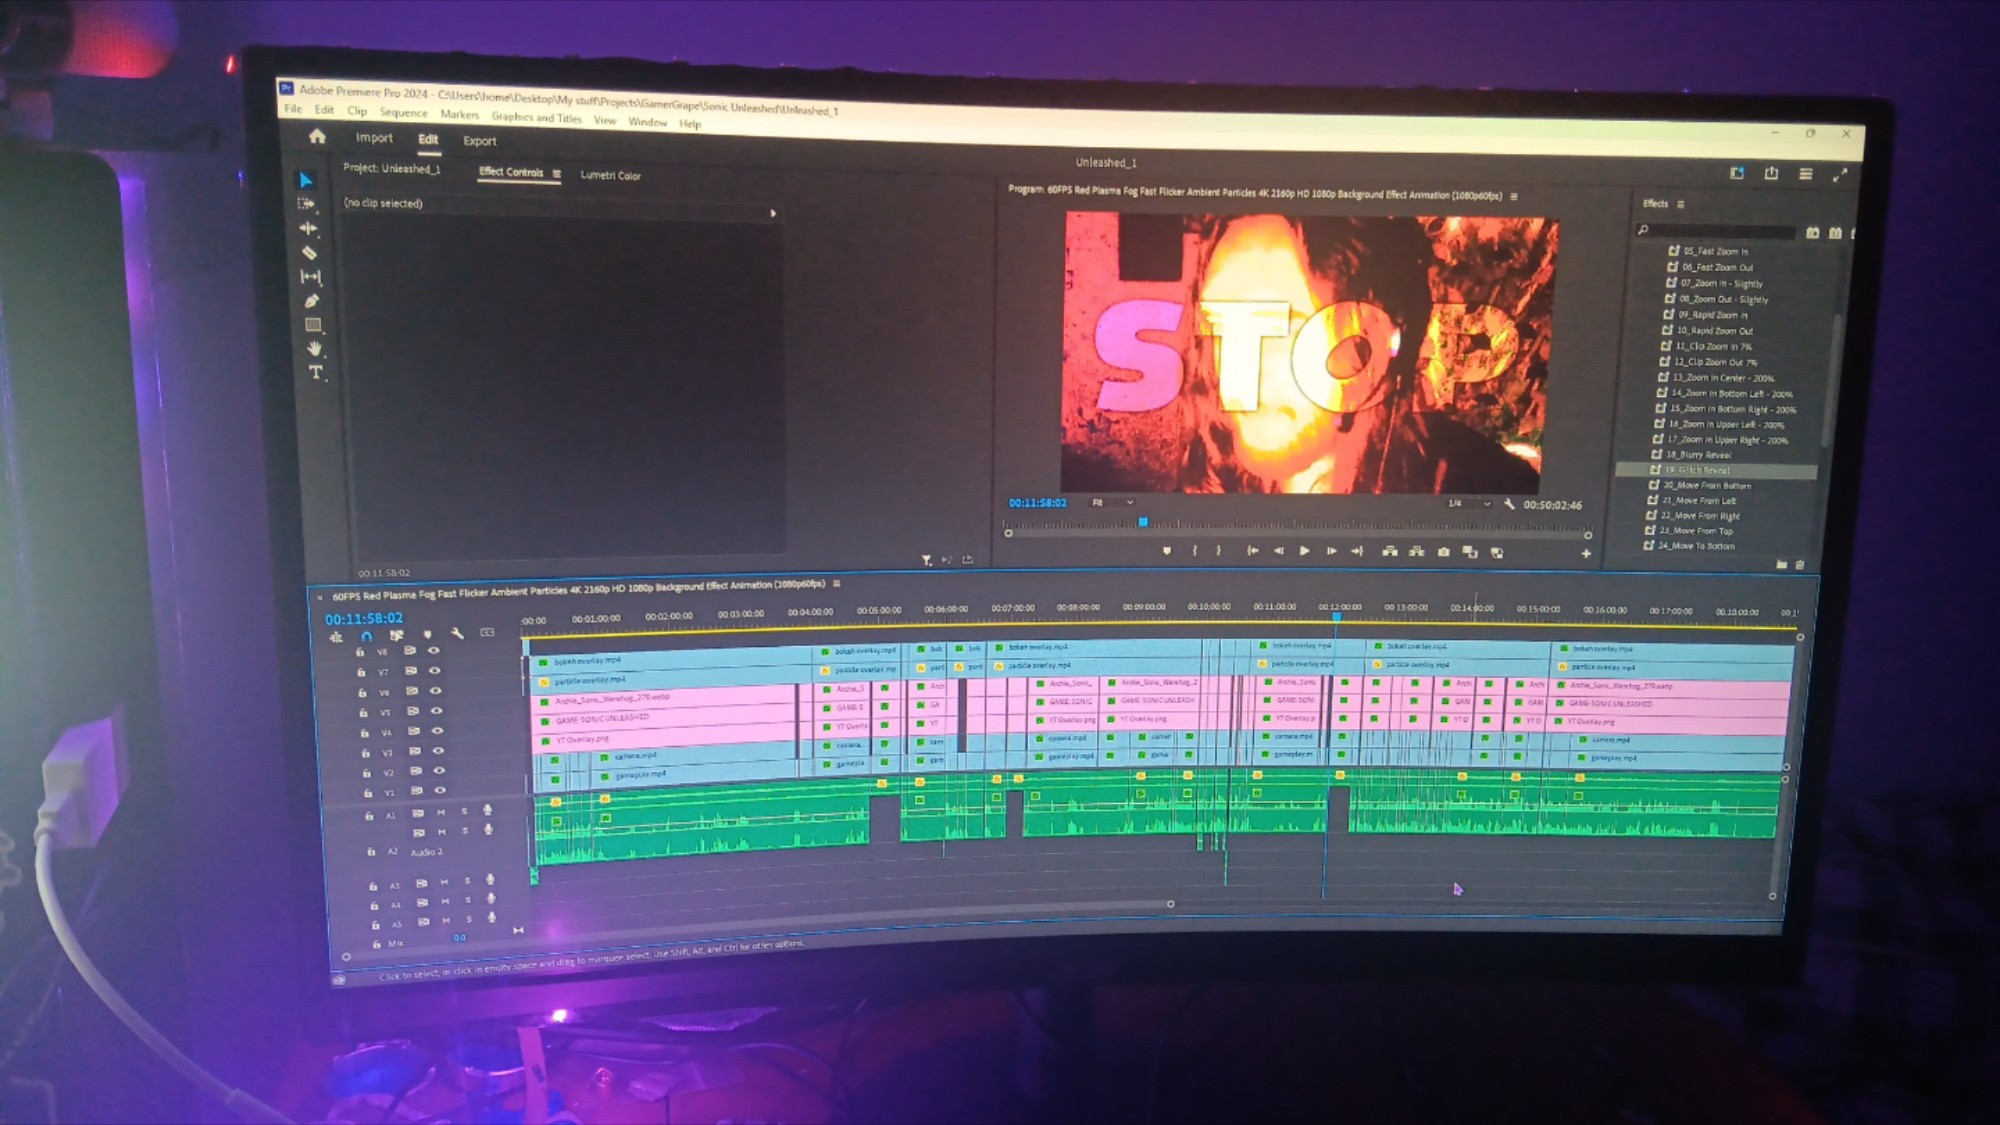The height and width of the screenshot is (1125, 2000).
Task: Toggle timeline Snap magnet icon
Action: [366, 636]
